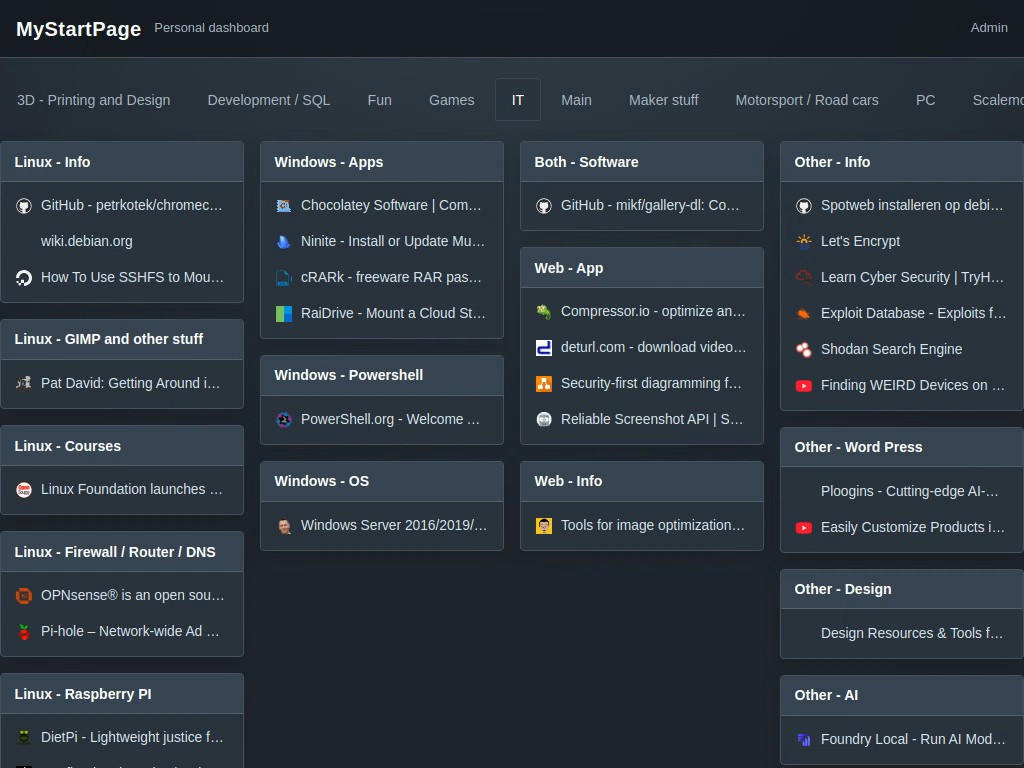Click the Shodan Search Engine icon
The height and width of the screenshot is (768, 1024).
(803, 349)
